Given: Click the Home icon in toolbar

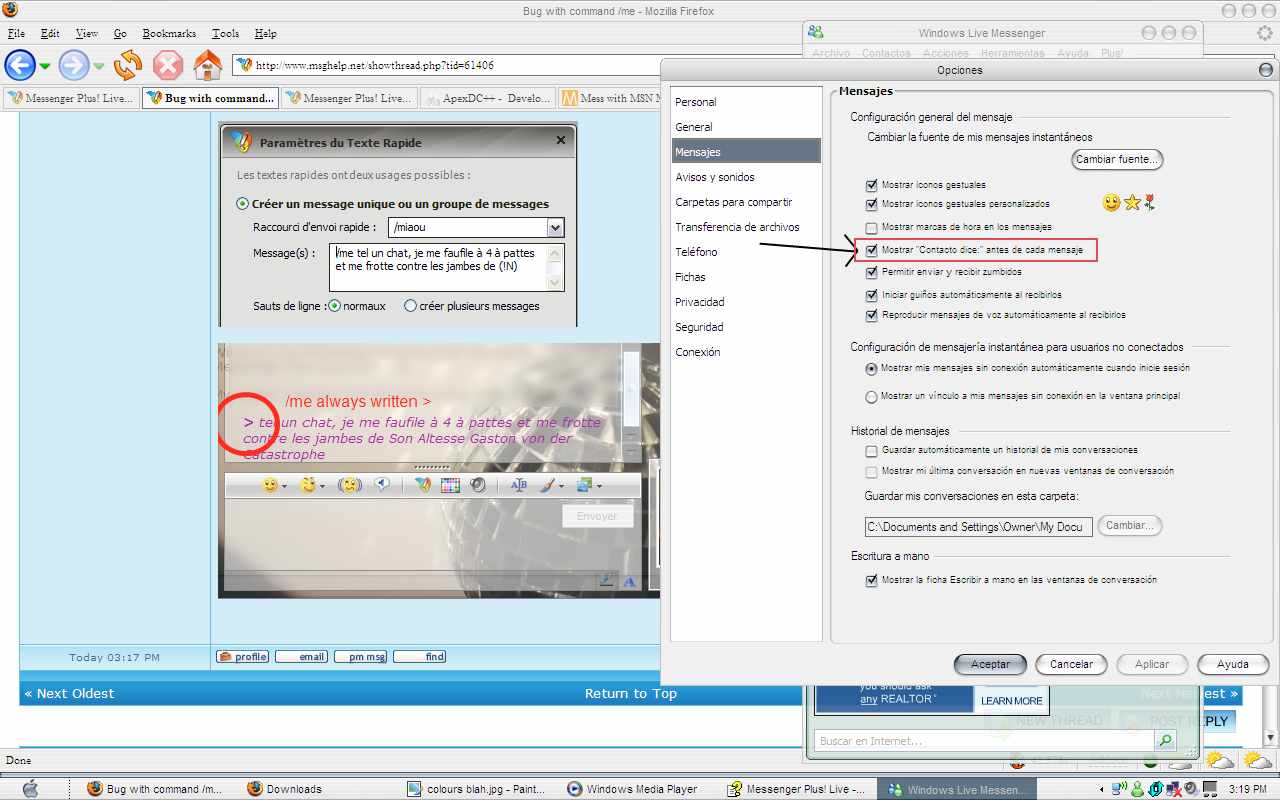Looking at the screenshot, I should pyautogui.click(x=207, y=66).
